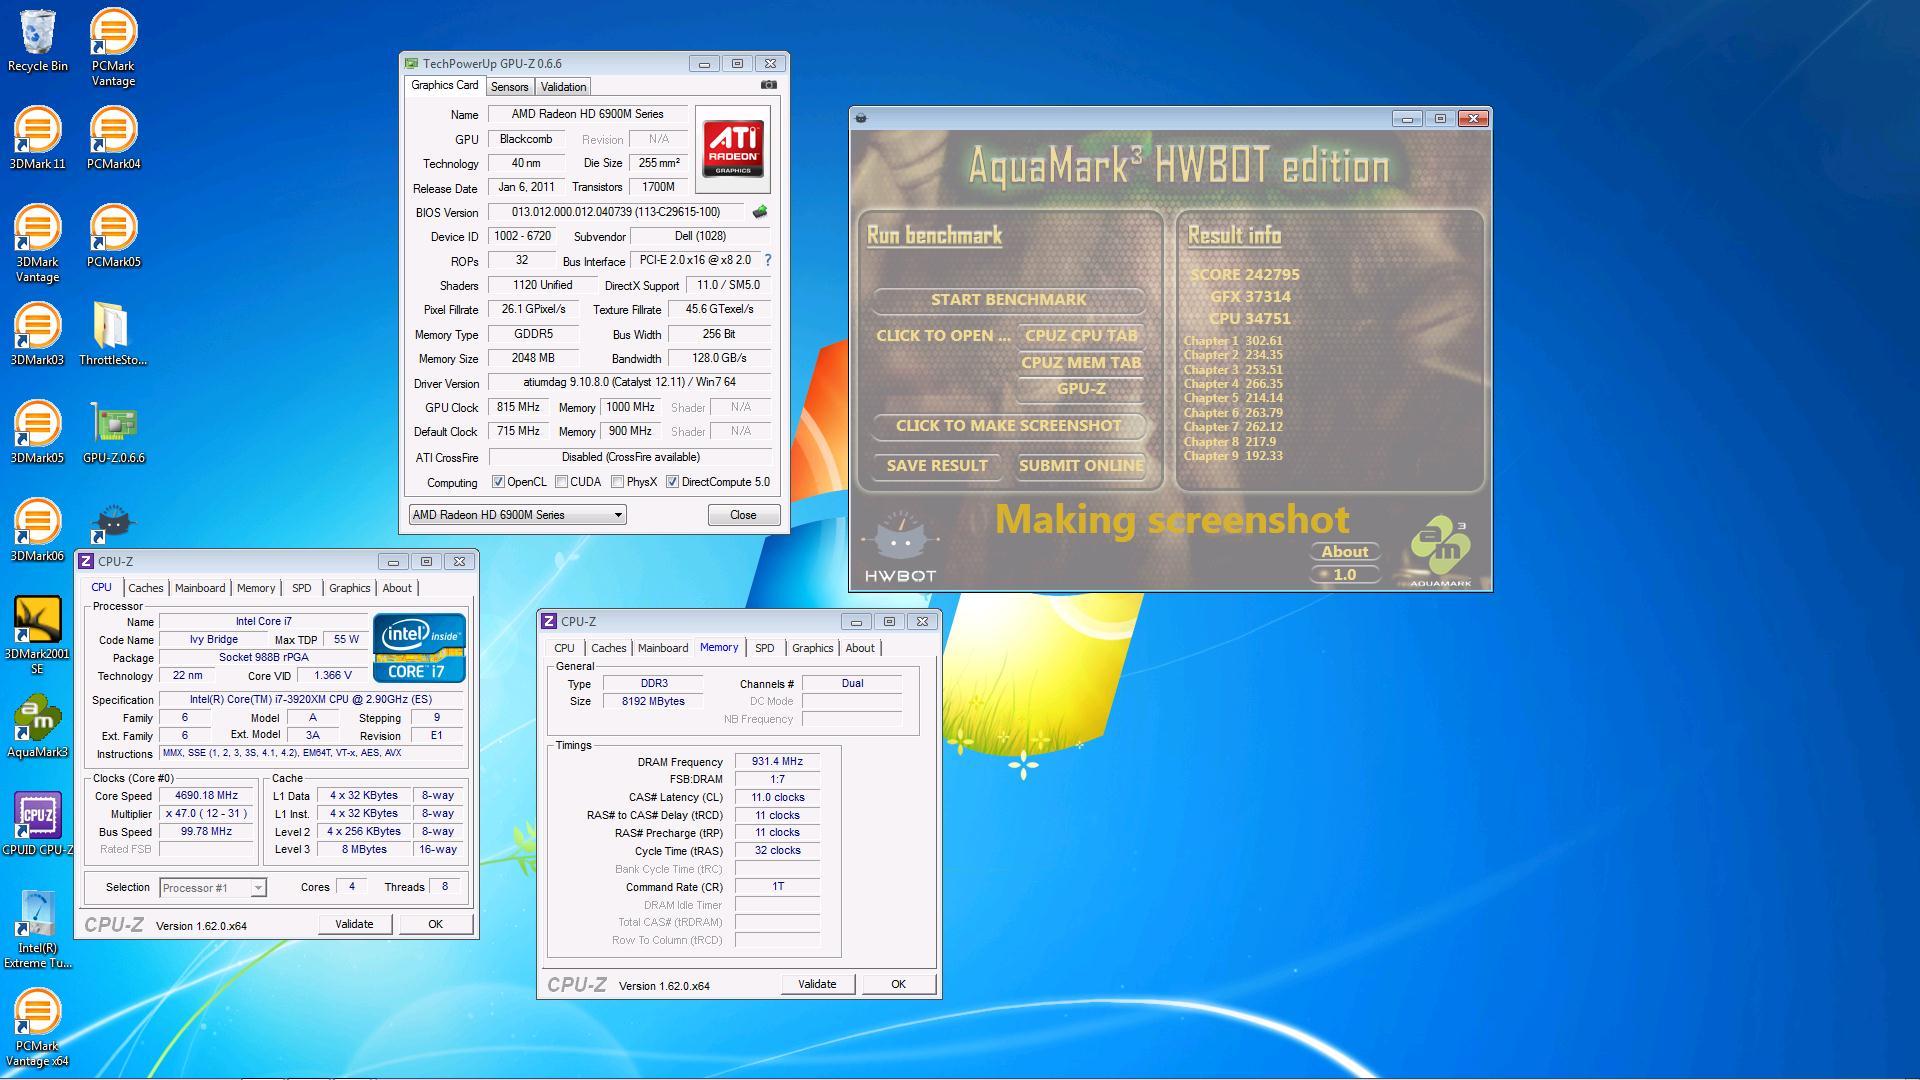Click the AquaMark am3 logo

1441,552
